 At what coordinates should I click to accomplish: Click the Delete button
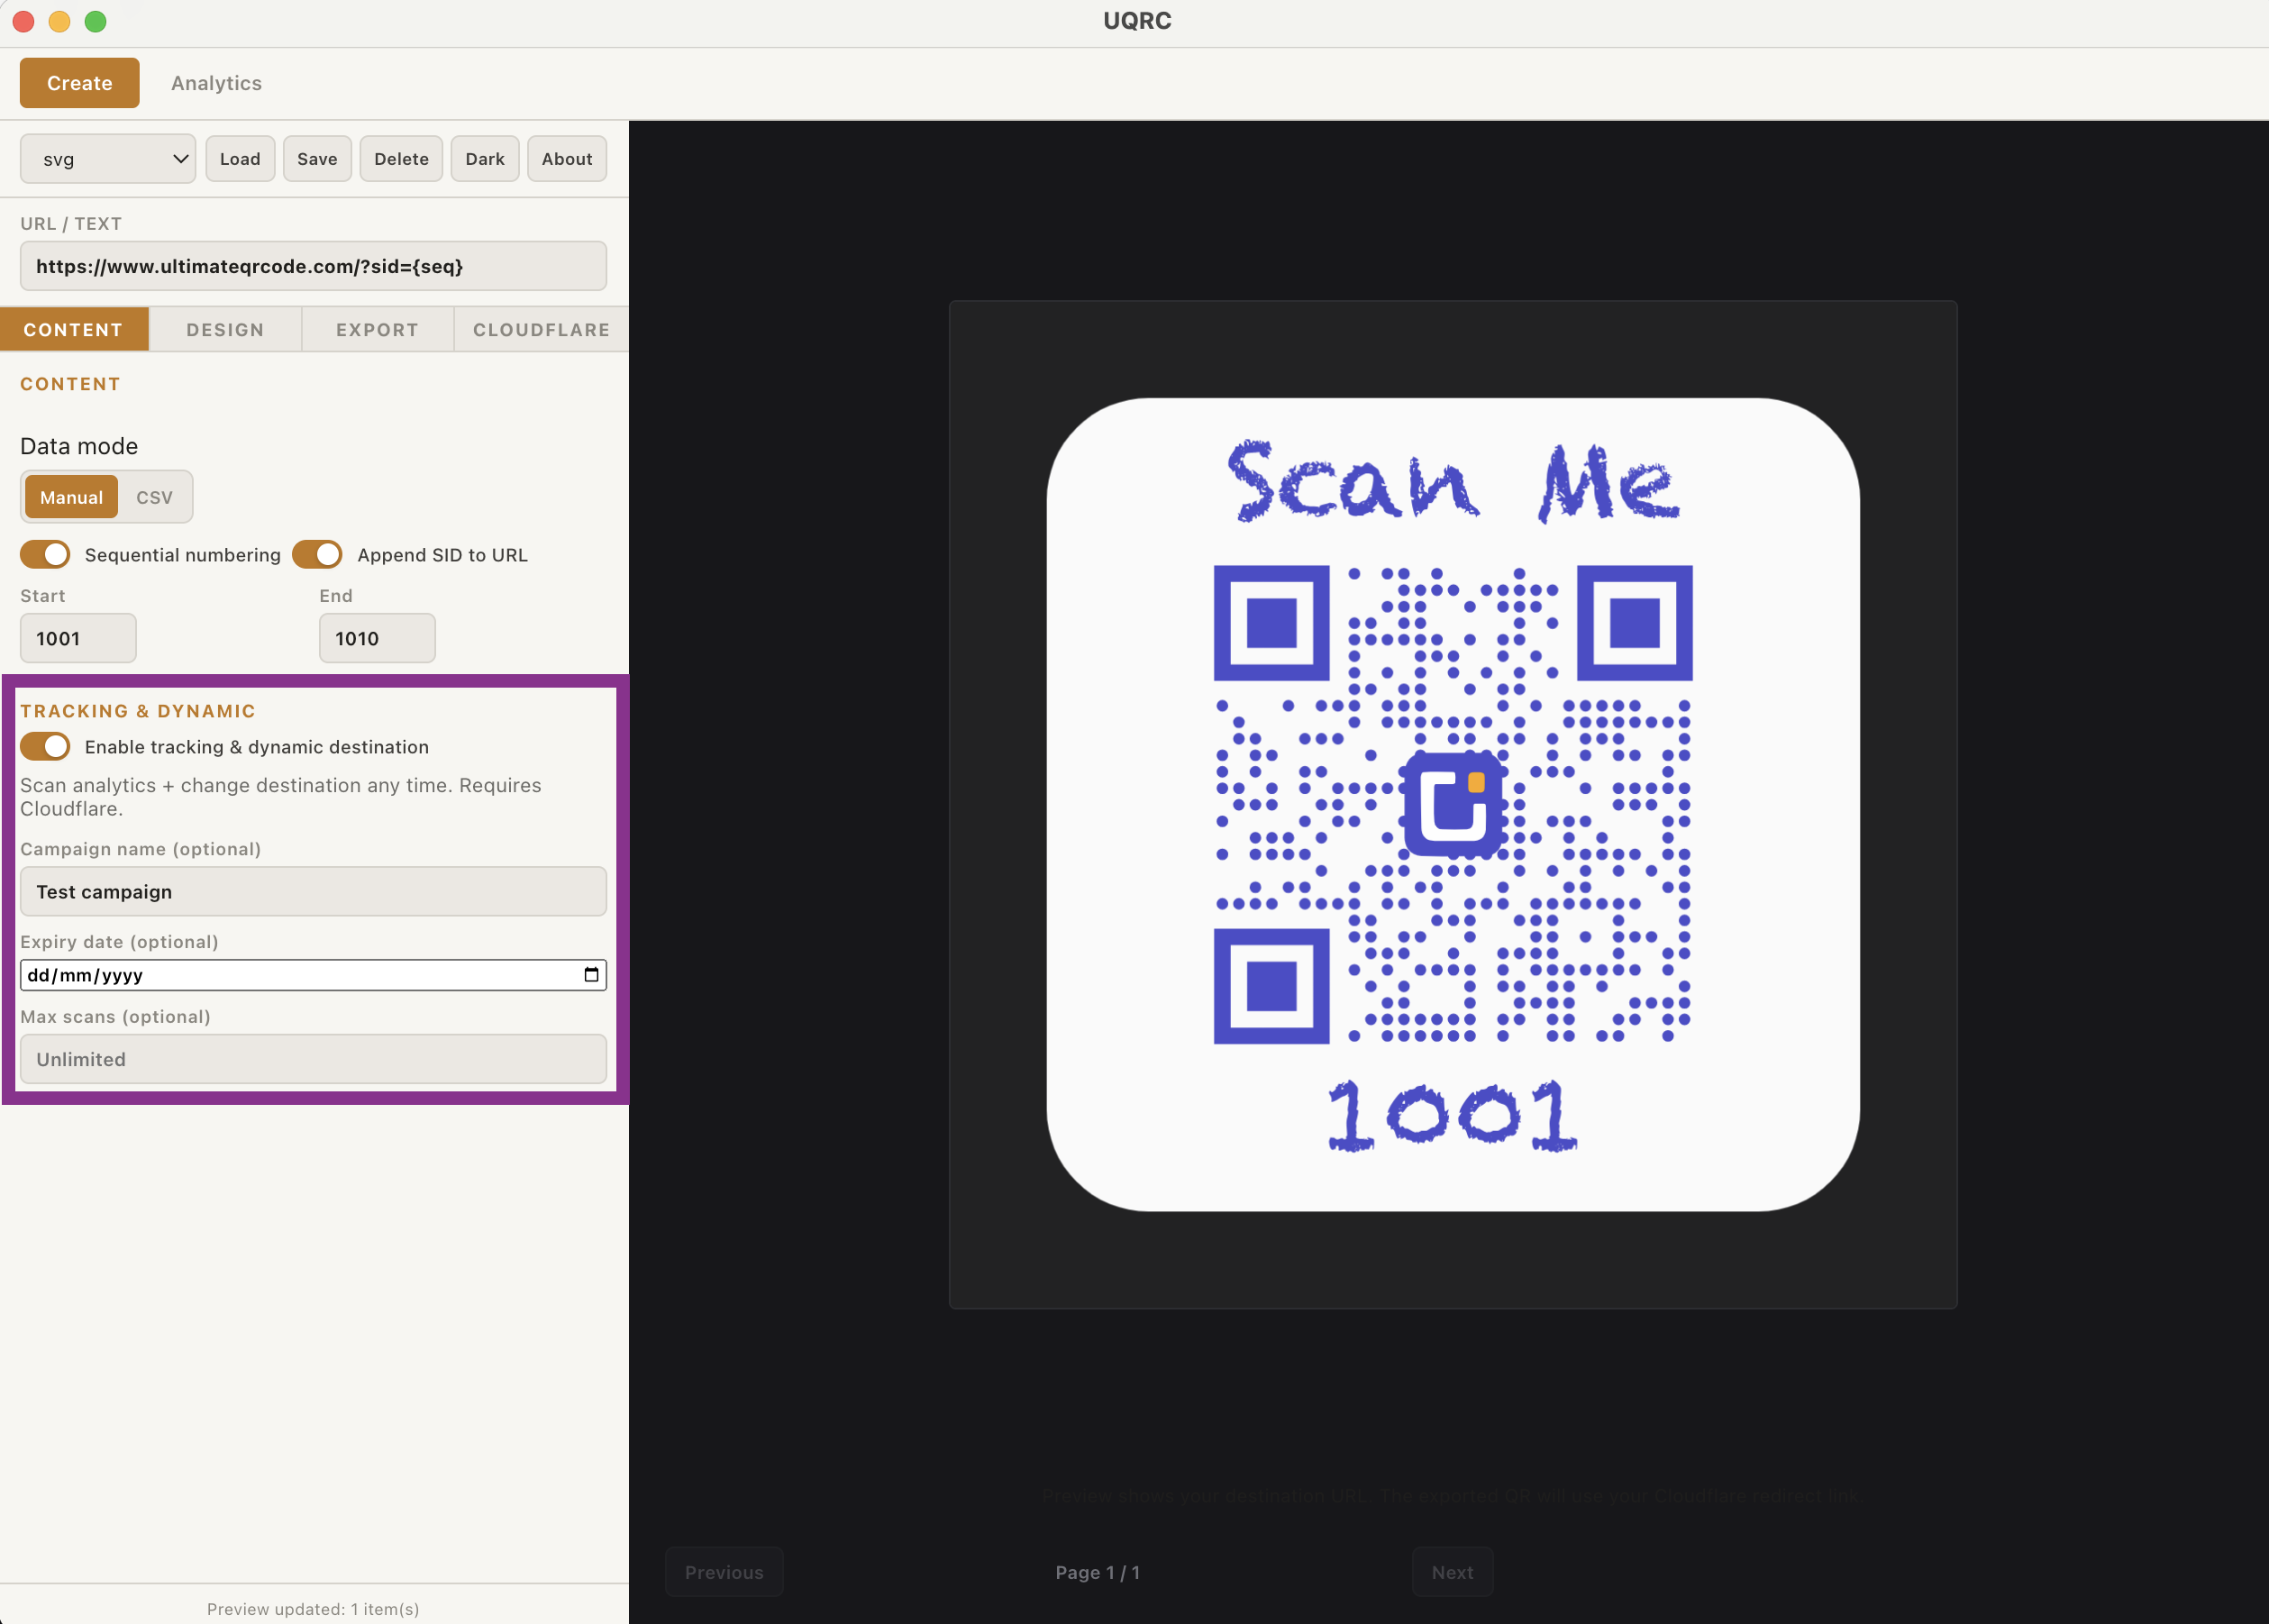pos(401,159)
